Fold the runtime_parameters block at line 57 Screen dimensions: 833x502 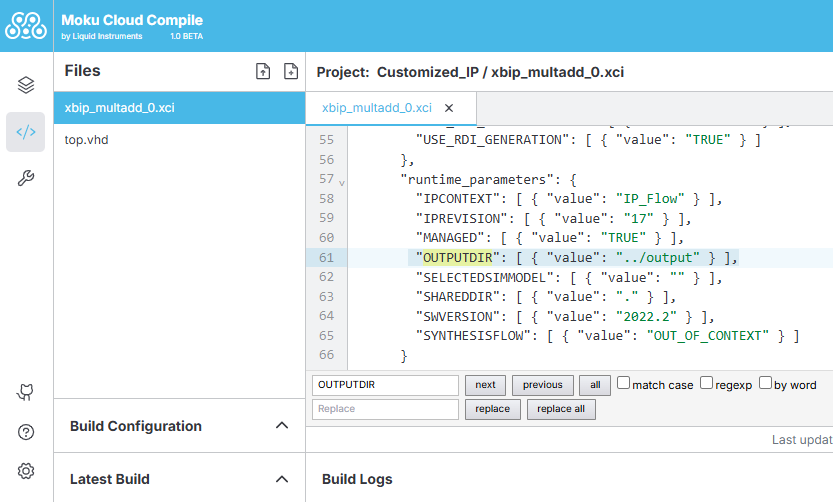(x=342, y=183)
